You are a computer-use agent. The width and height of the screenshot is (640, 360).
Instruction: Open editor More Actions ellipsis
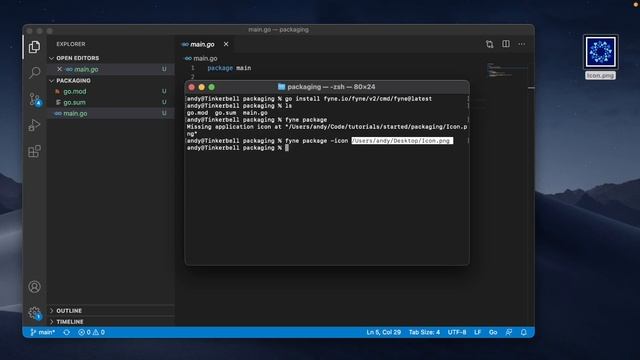[522, 44]
